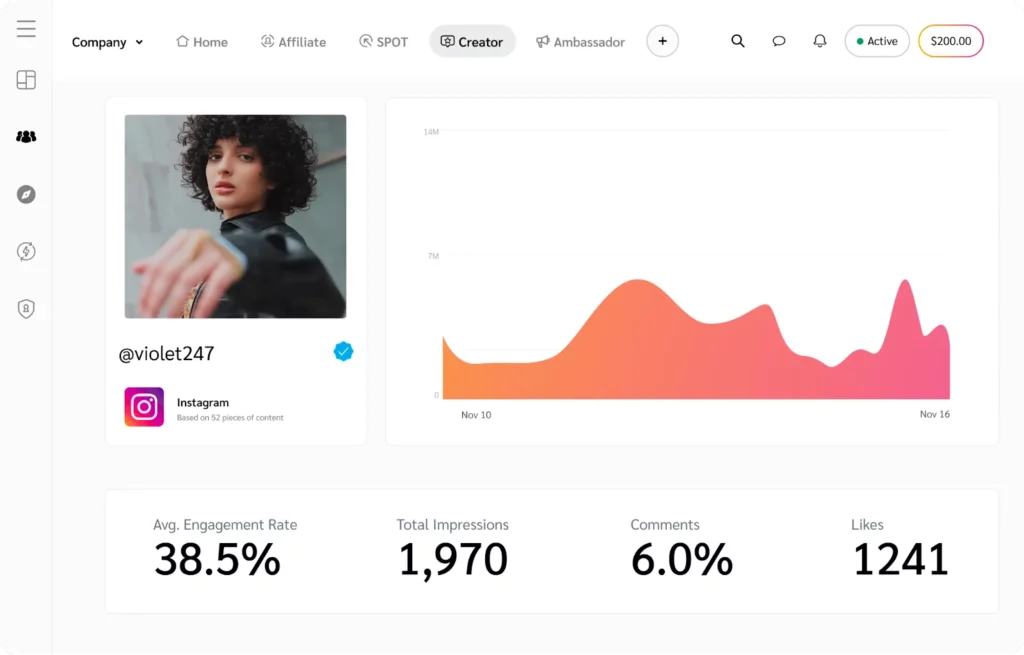Open the security shield icon in sidebar

point(25,309)
